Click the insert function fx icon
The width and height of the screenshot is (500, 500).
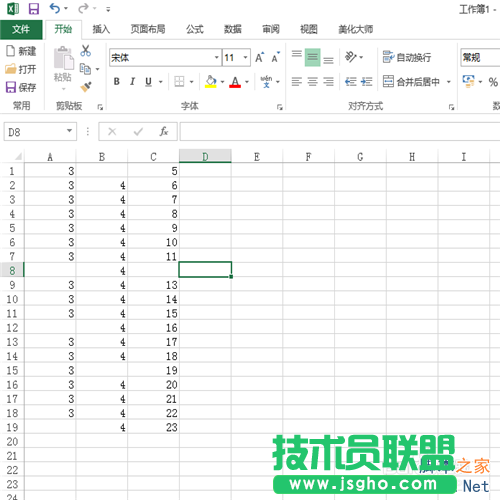pos(163,132)
